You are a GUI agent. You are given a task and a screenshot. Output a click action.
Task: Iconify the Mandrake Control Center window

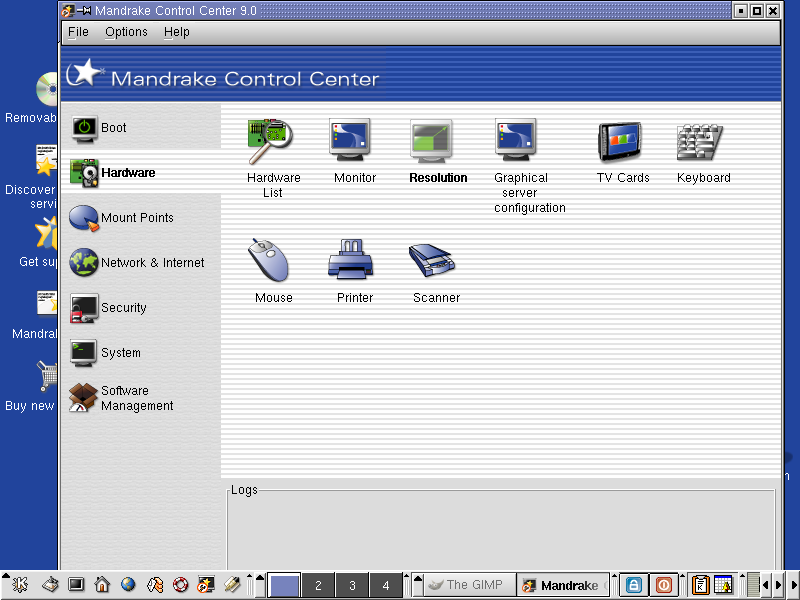click(x=741, y=10)
